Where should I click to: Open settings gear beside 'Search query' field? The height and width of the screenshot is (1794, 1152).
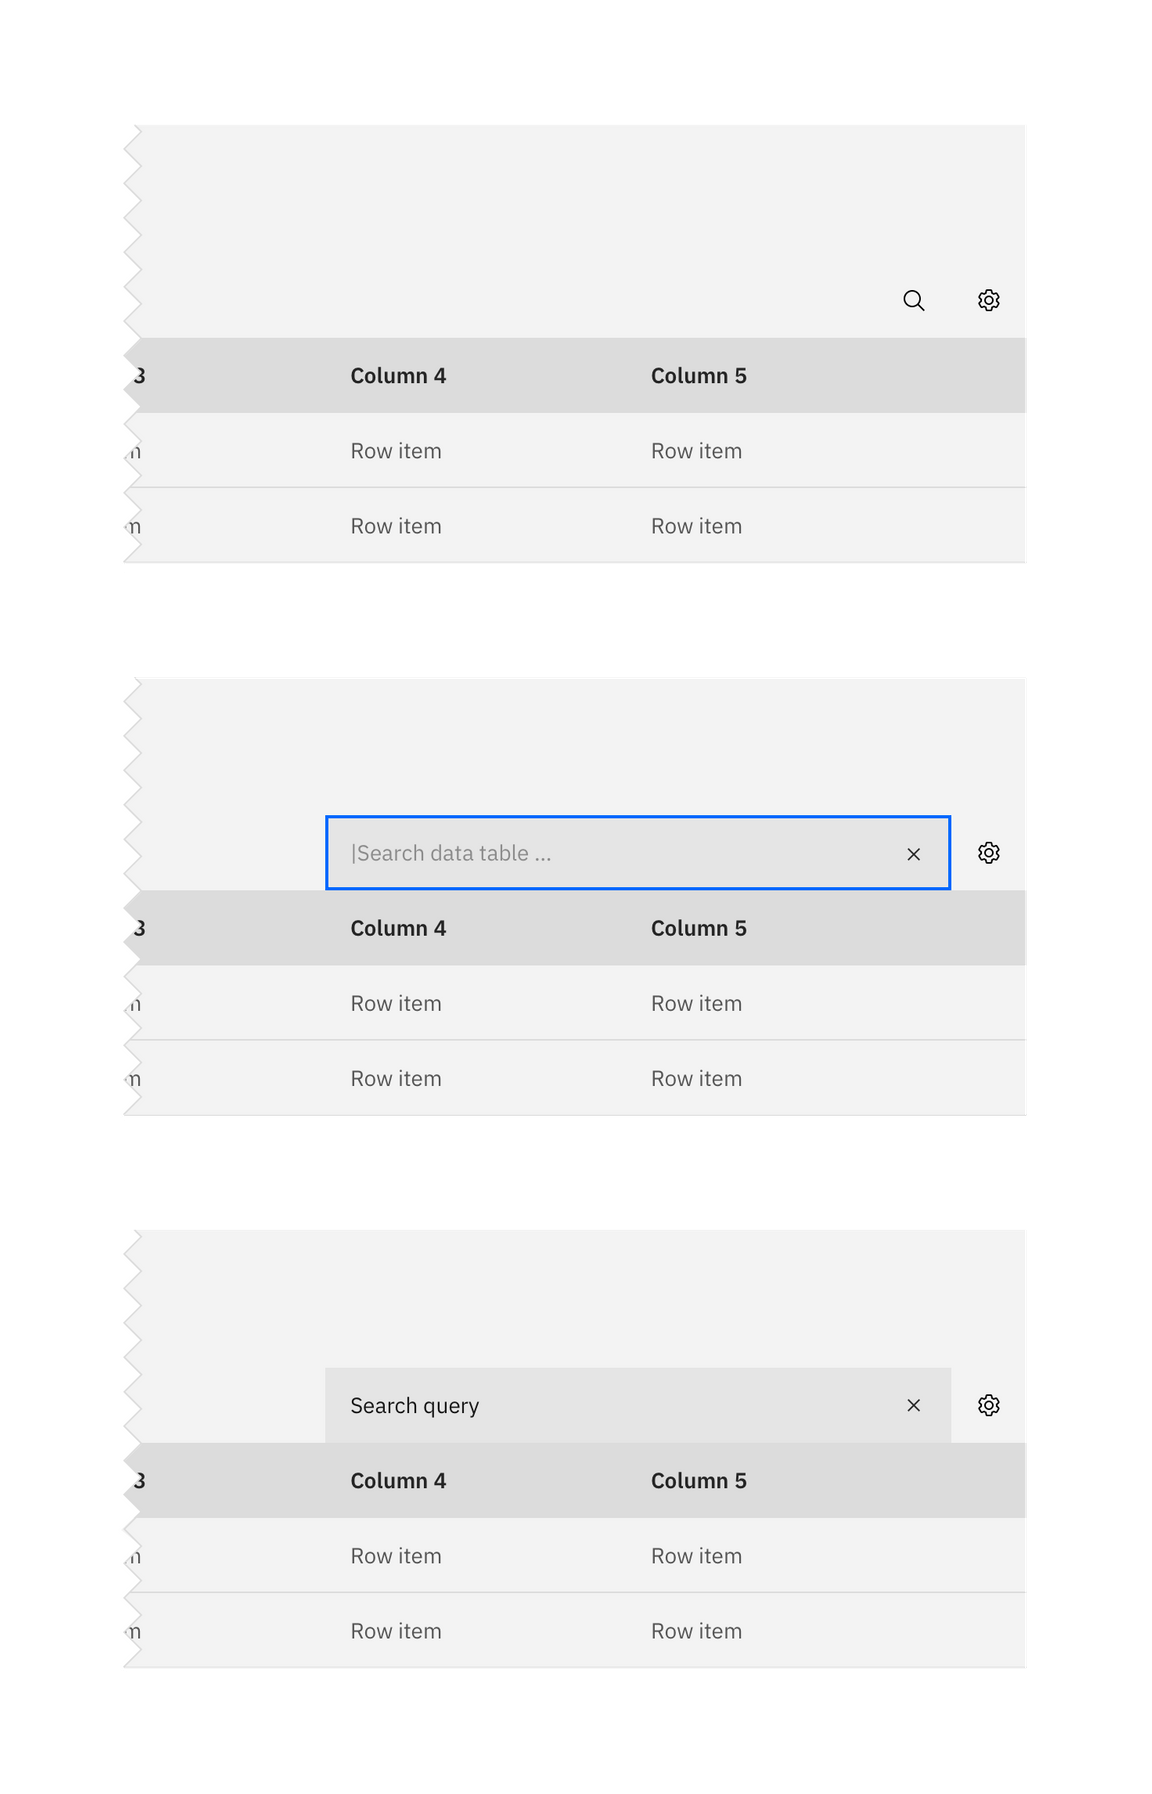coord(988,1405)
